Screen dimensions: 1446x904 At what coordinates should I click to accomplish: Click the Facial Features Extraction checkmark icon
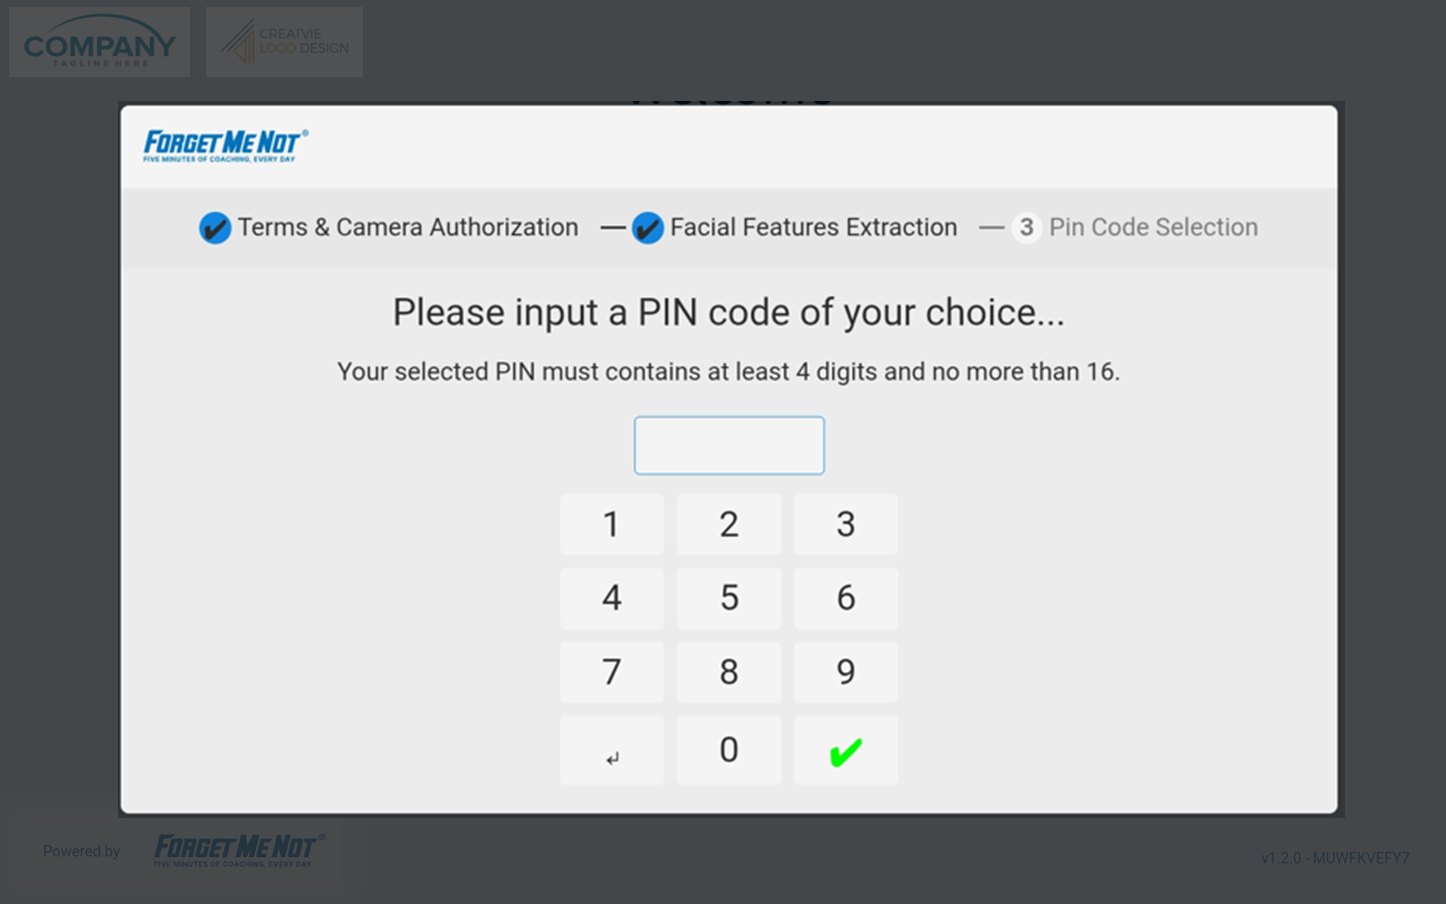[648, 228]
